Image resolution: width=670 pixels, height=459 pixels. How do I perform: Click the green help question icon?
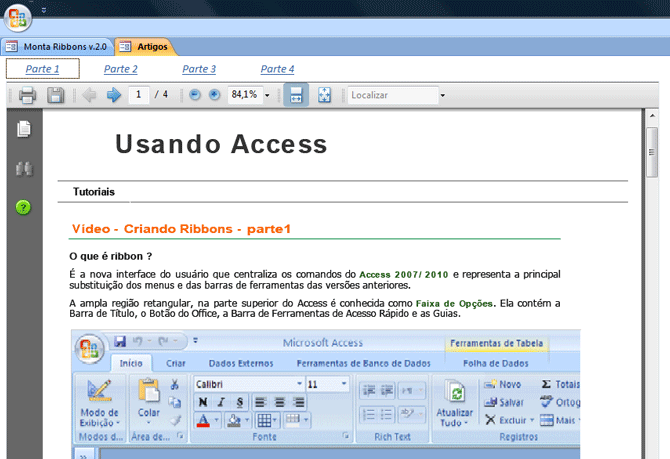(24, 207)
